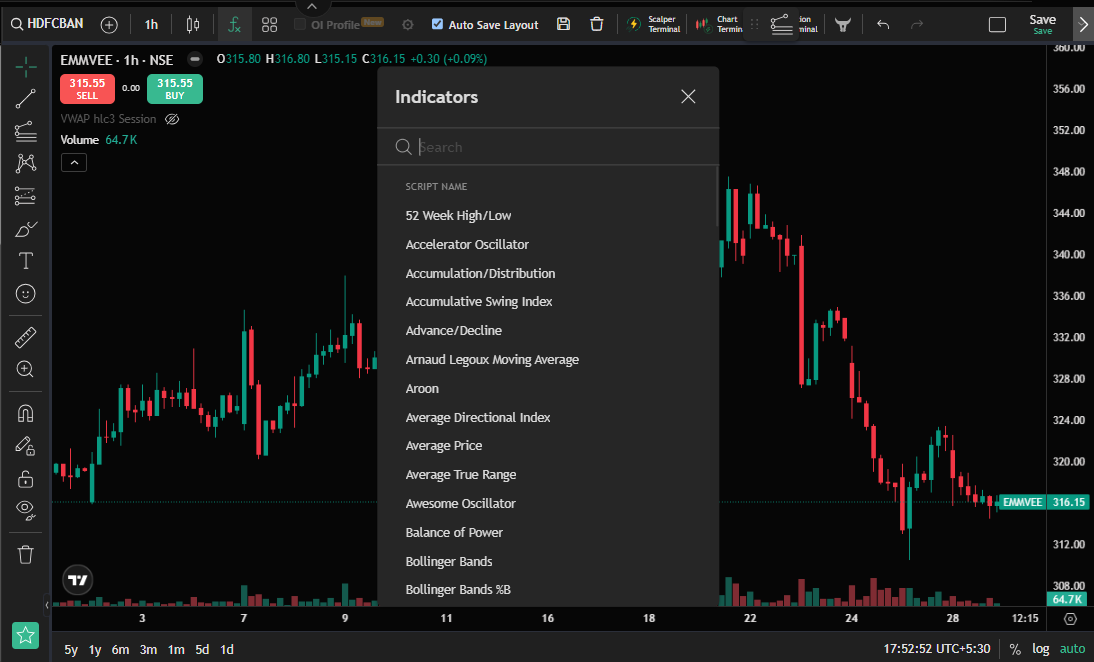Select the brush drawing tool

26,229
